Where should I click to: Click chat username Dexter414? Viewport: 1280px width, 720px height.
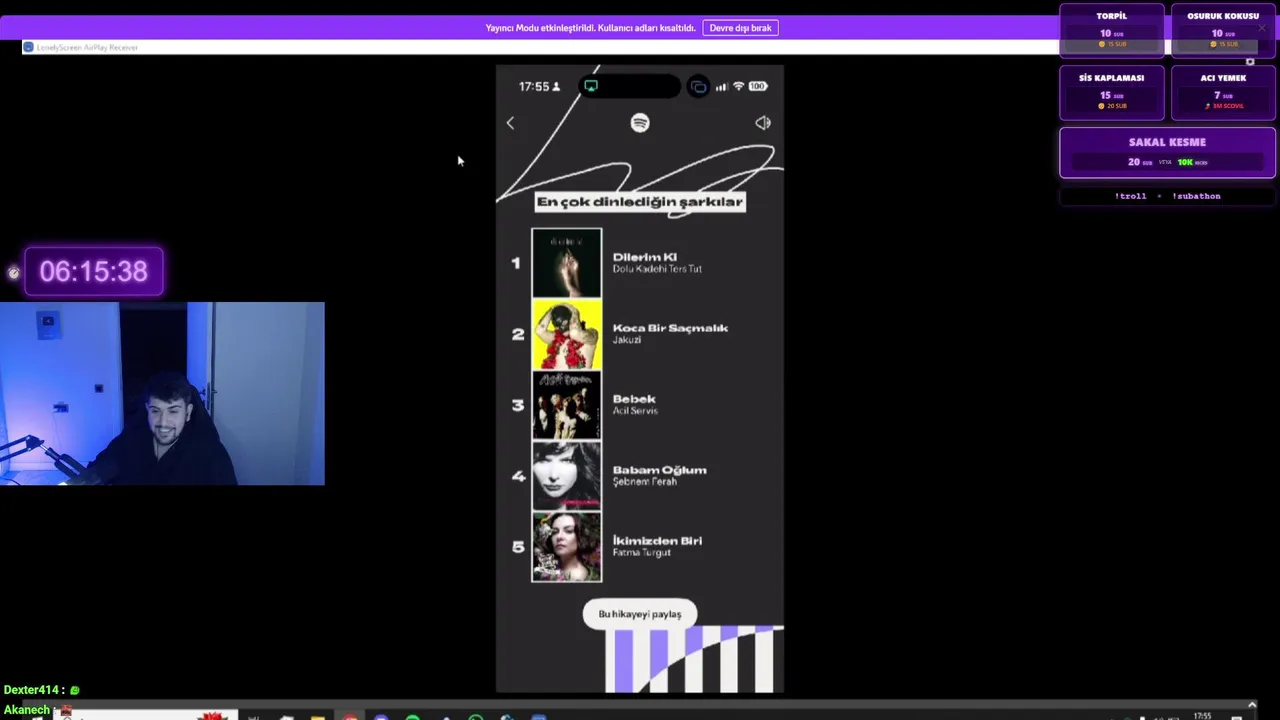click(x=30, y=690)
